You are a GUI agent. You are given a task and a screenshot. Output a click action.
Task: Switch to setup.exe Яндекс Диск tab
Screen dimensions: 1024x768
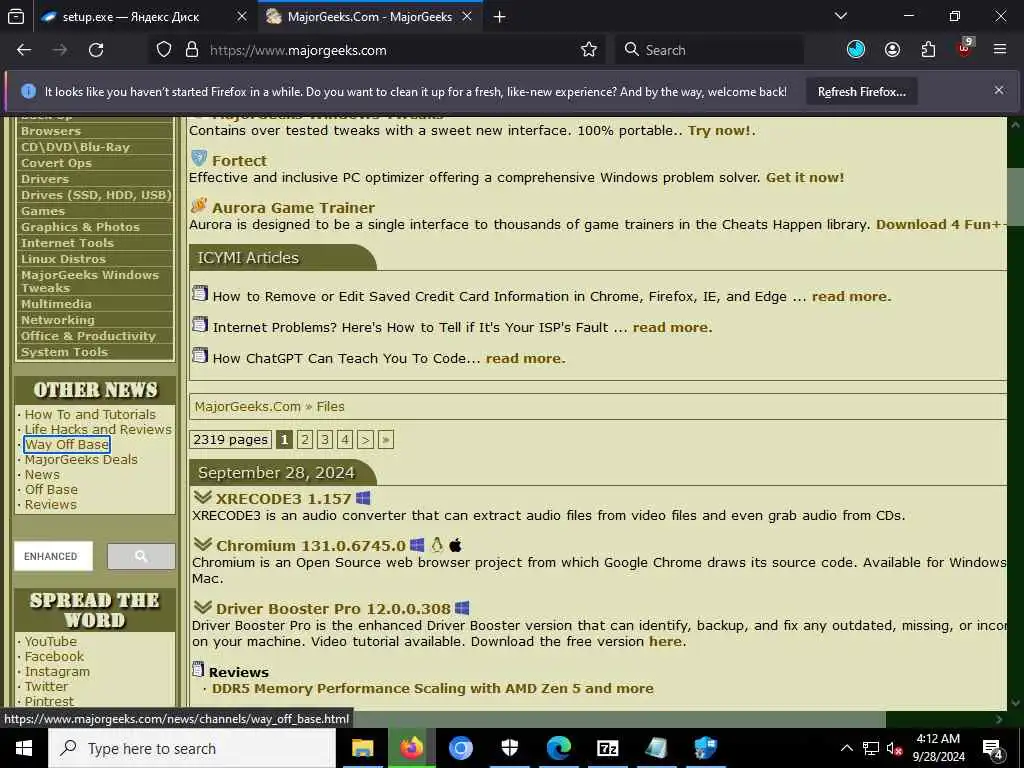131,17
